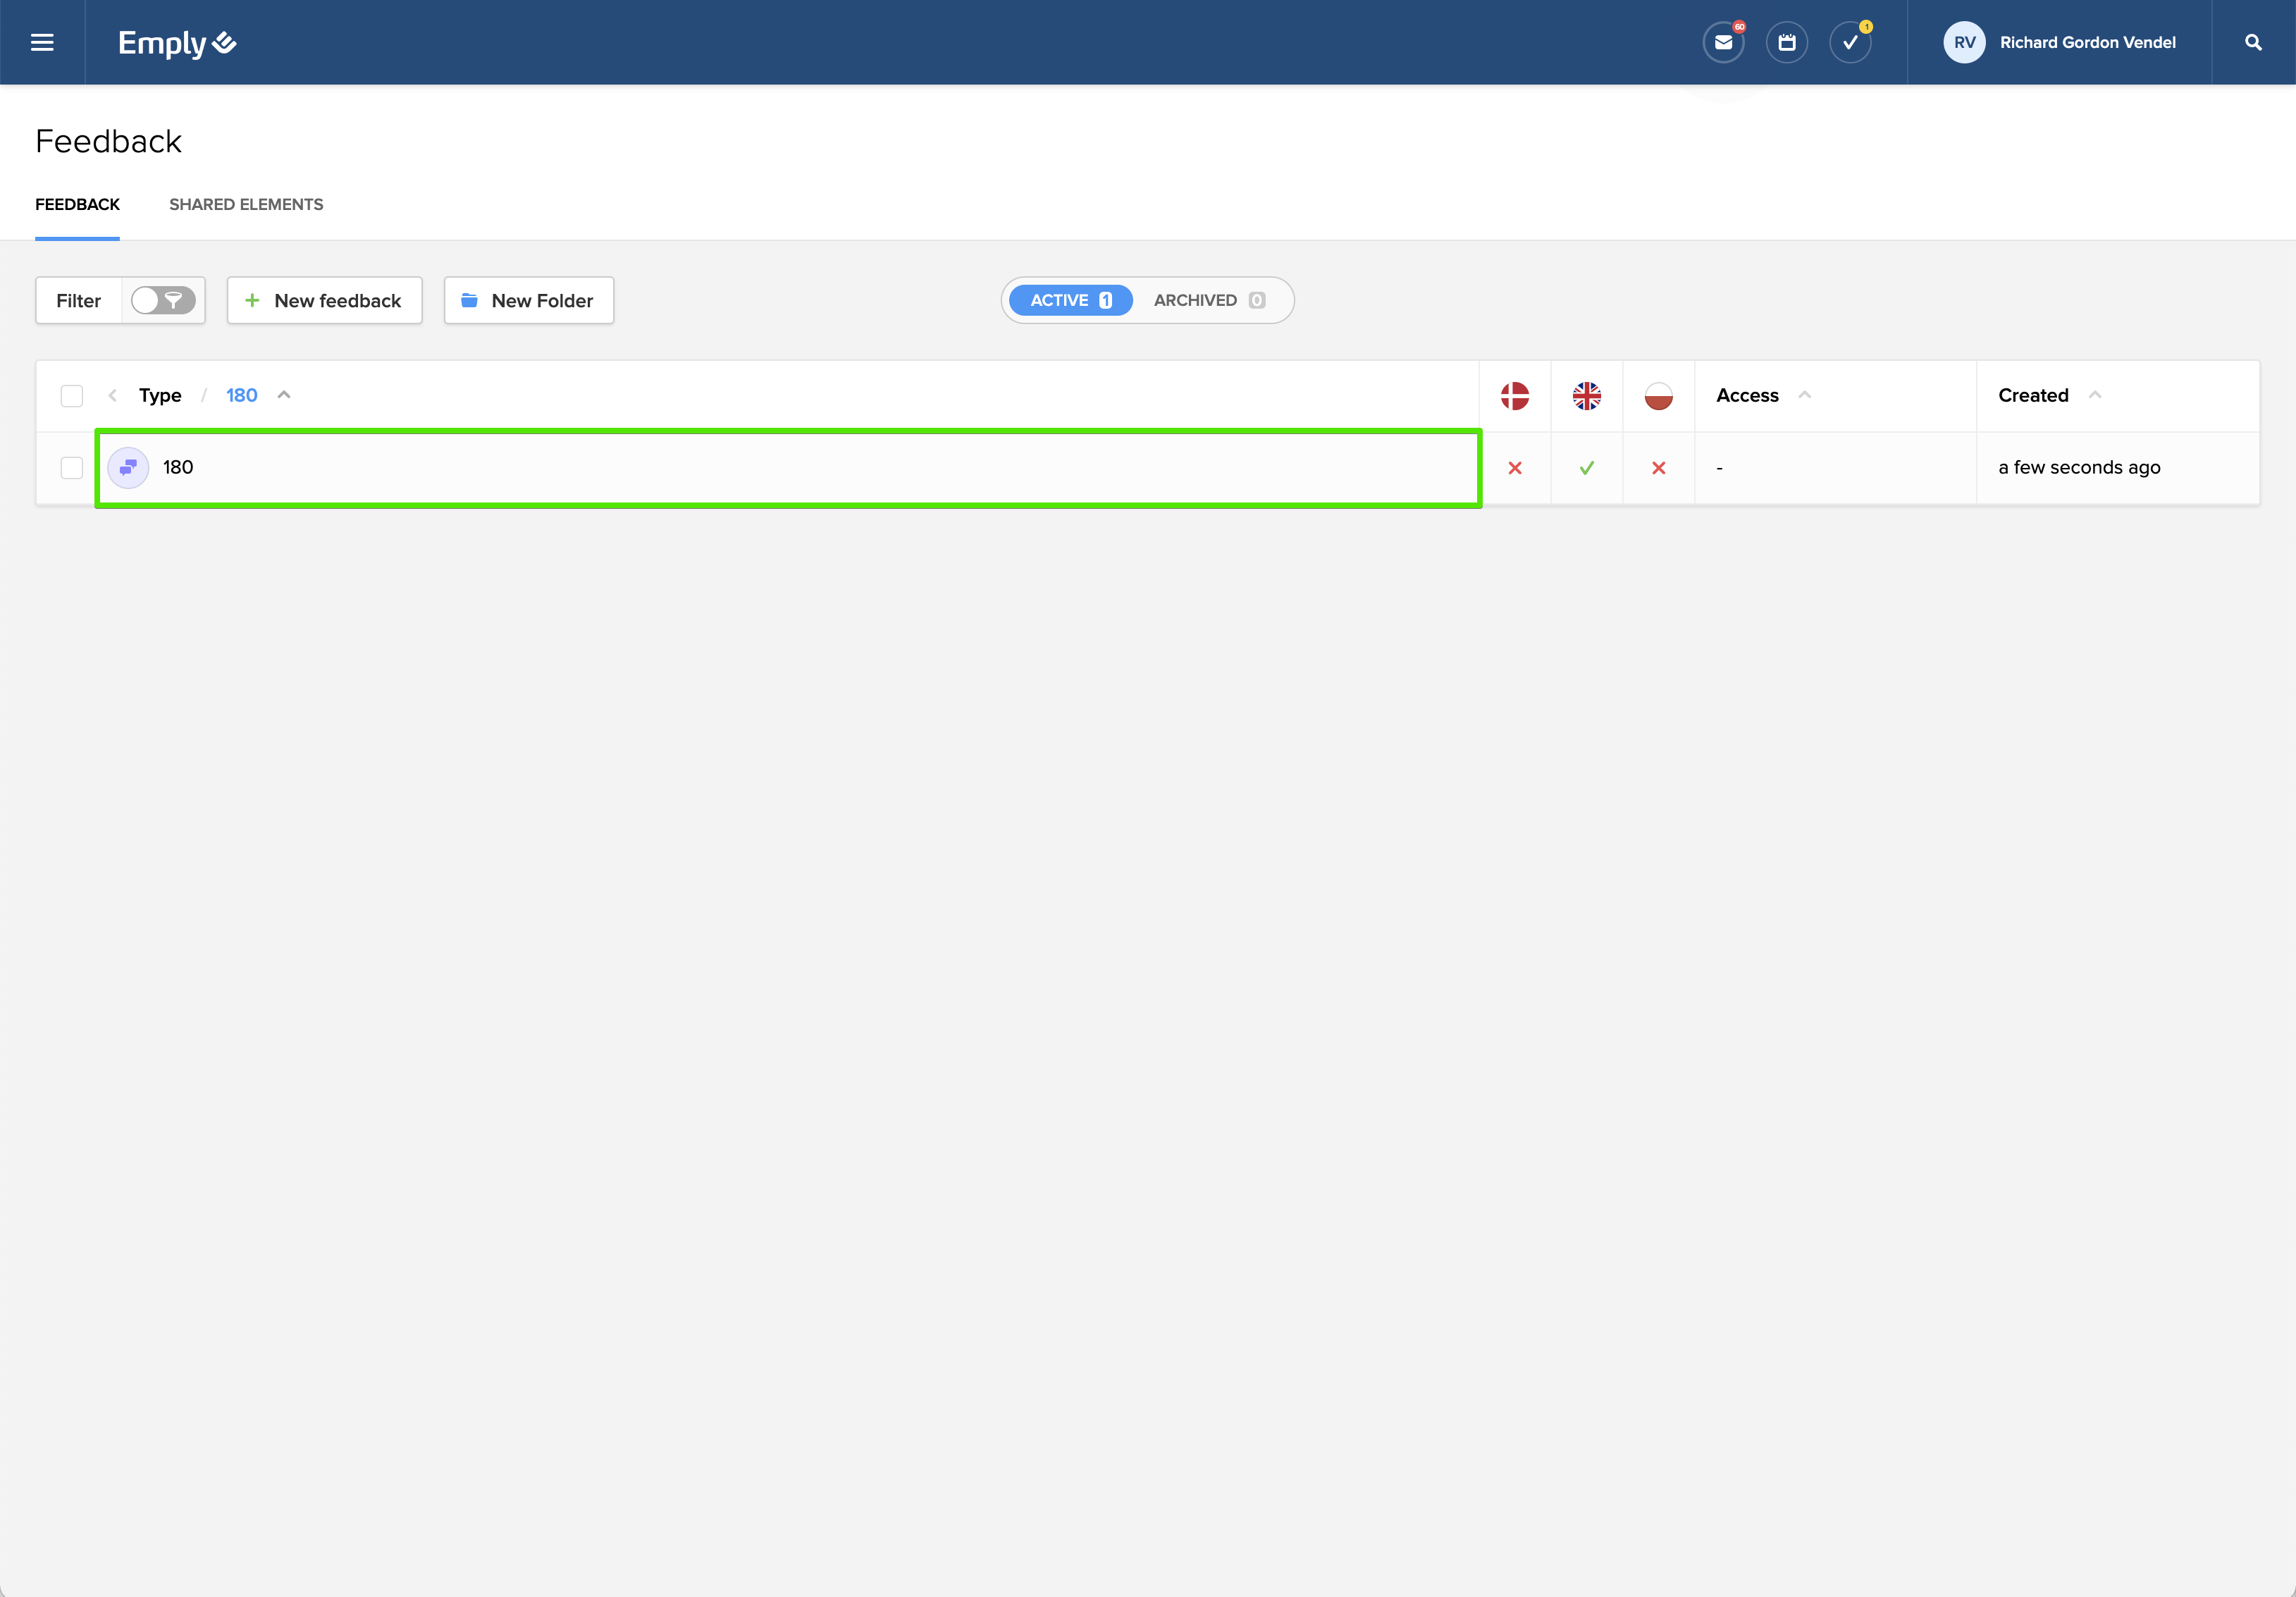Click the UK flag column icon

coord(1586,396)
